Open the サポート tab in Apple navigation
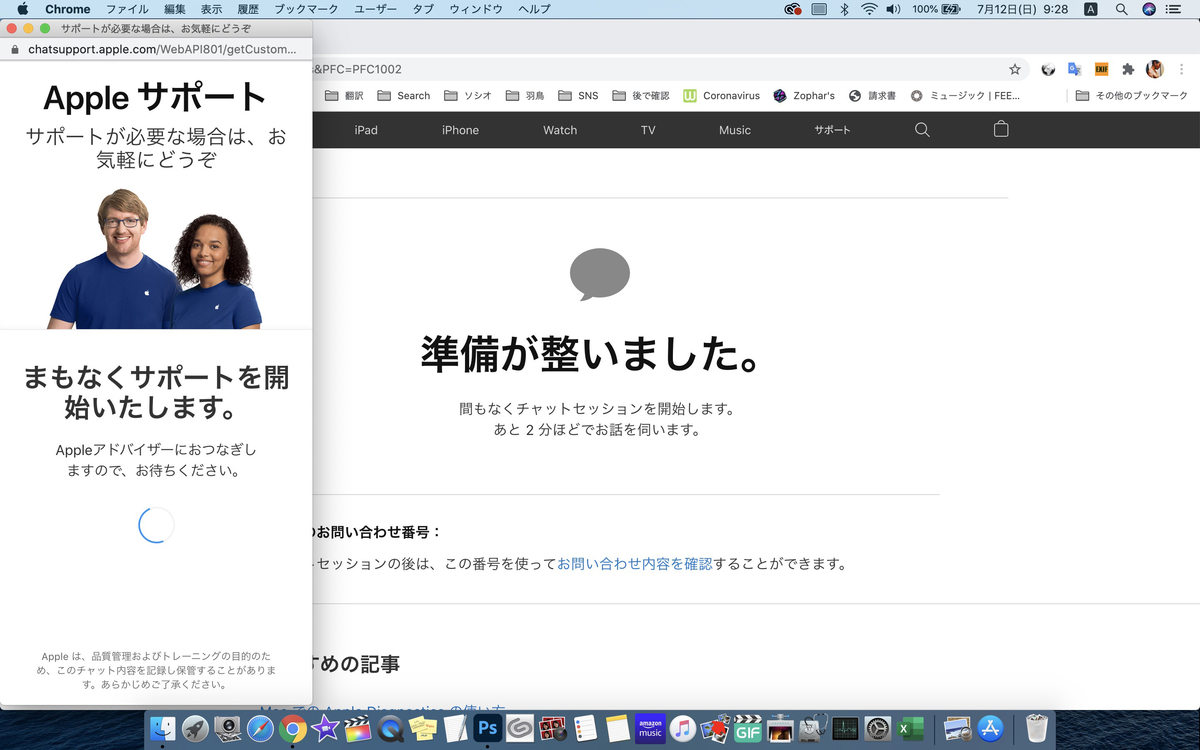 (832, 130)
